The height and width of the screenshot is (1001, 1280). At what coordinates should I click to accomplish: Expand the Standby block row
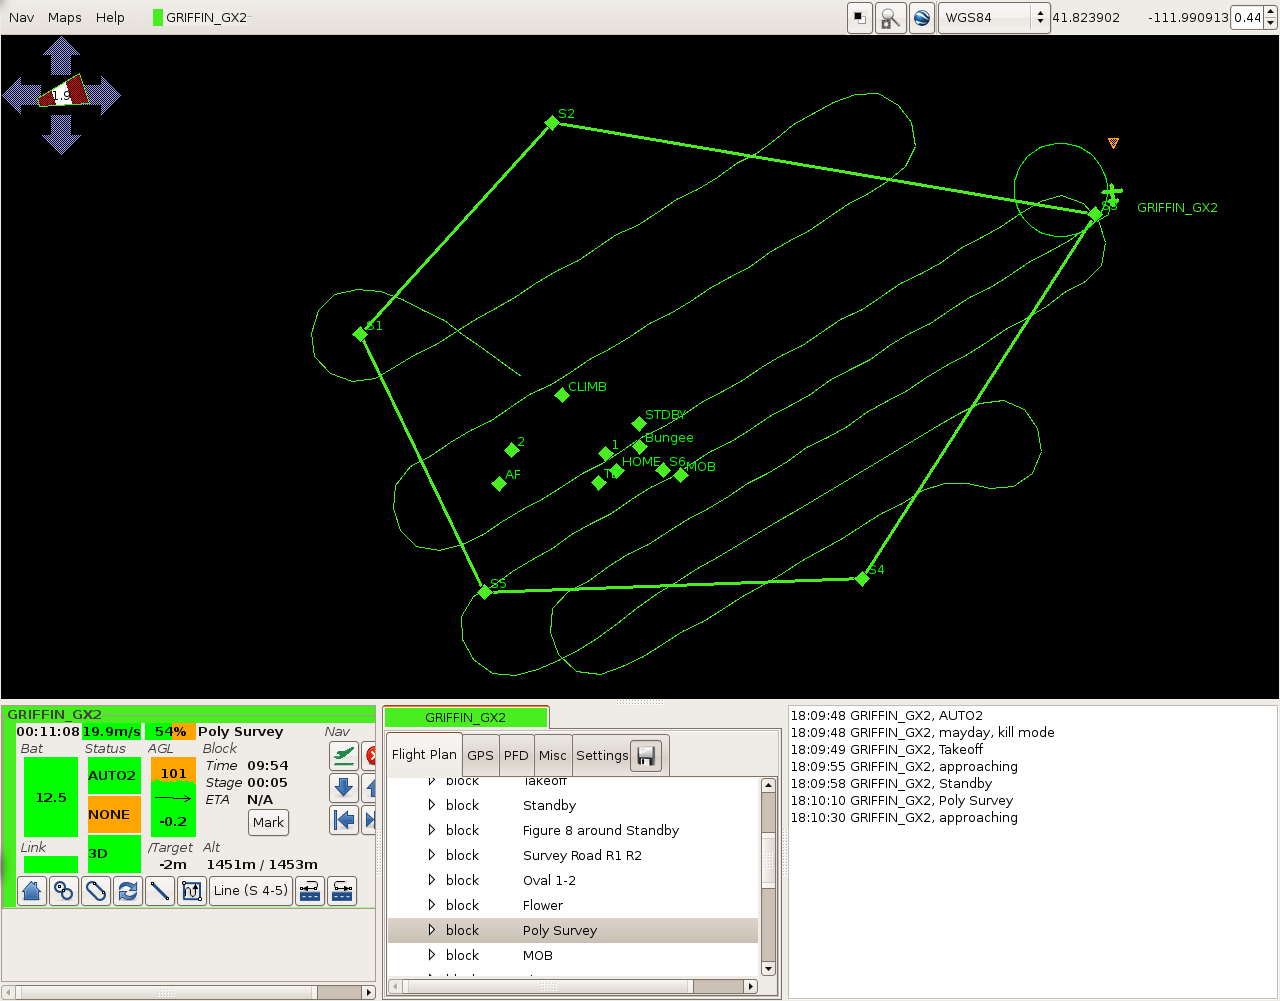pyautogui.click(x=432, y=805)
